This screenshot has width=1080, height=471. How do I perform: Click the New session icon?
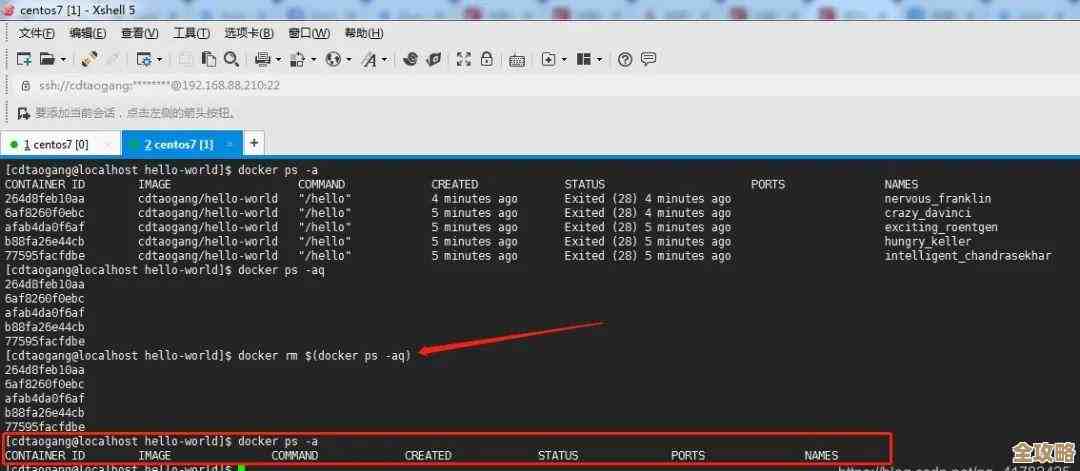(x=24, y=59)
